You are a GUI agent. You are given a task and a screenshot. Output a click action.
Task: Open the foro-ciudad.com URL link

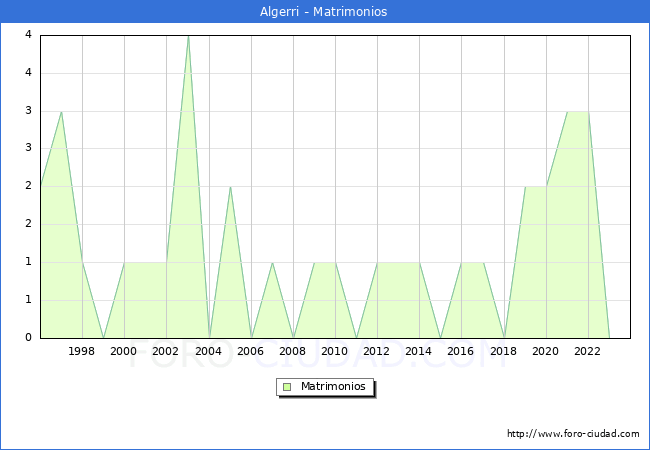point(573,434)
